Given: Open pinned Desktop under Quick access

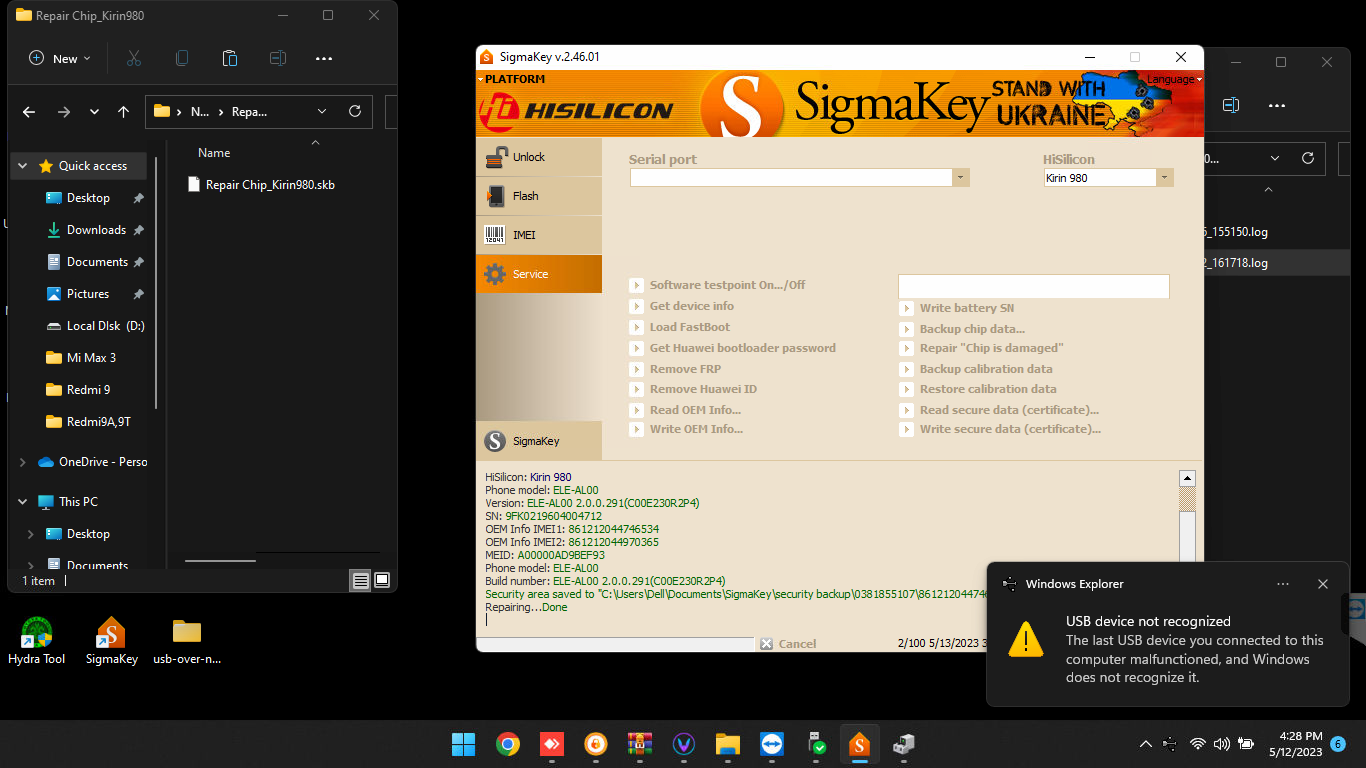Looking at the screenshot, I should [x=87, y=198].
